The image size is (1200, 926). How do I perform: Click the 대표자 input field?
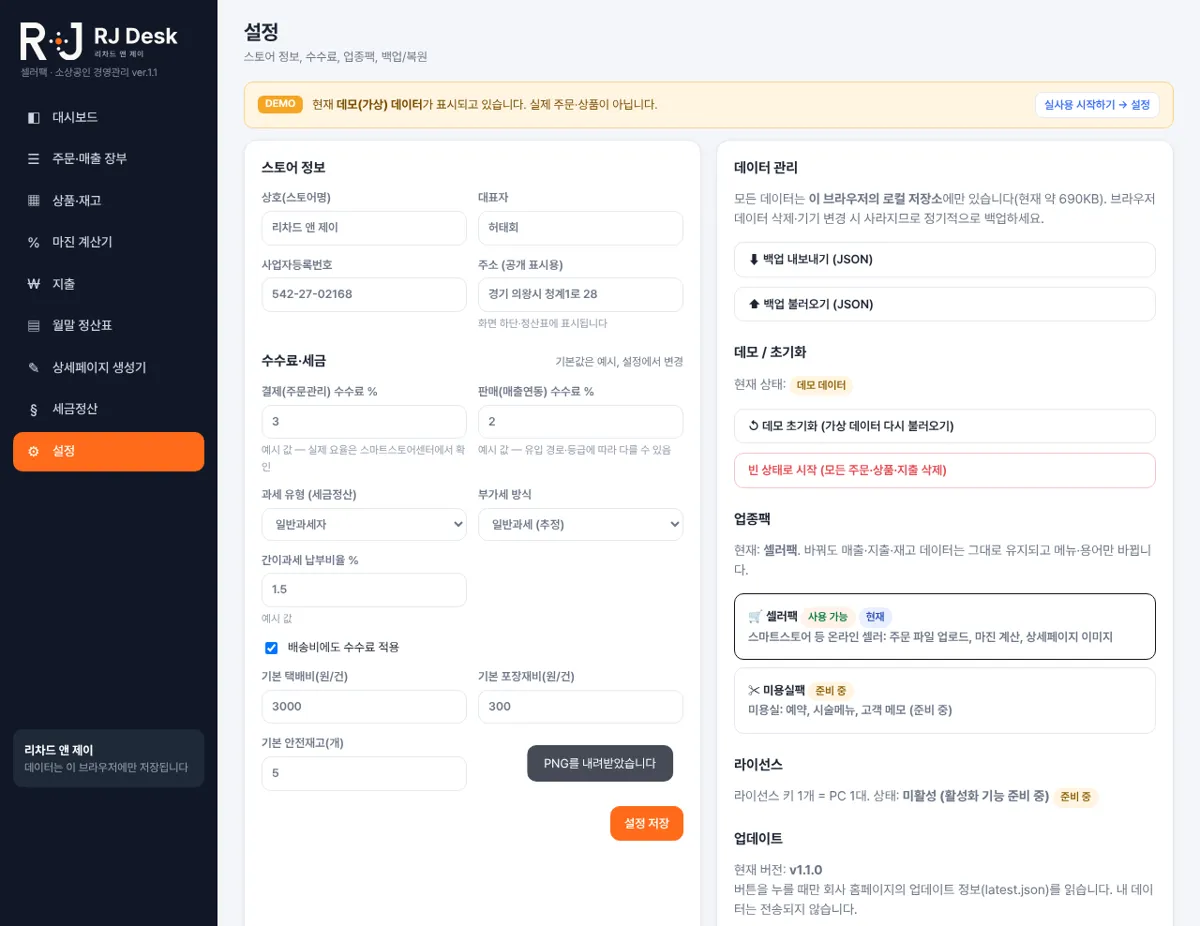point(581,228)
